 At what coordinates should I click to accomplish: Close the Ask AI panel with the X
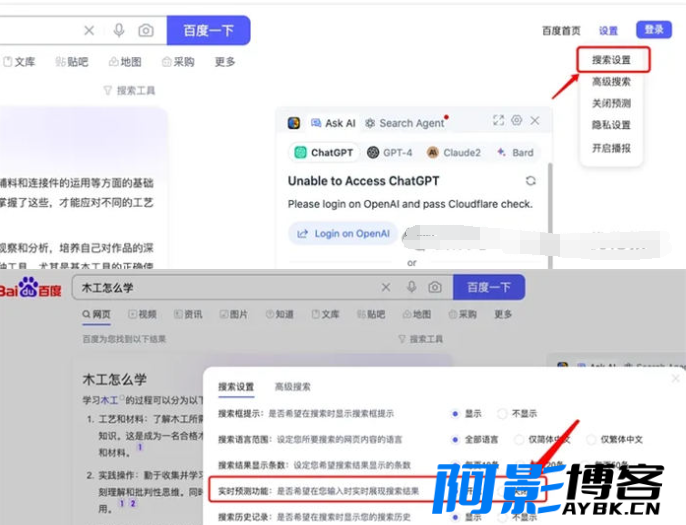click(535, 121)
